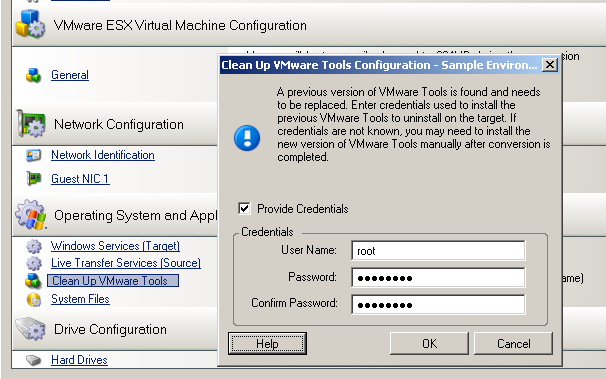Select the Clean Up VMware Tools link
The image size is (606, 379).
click(x=112, y=281)
